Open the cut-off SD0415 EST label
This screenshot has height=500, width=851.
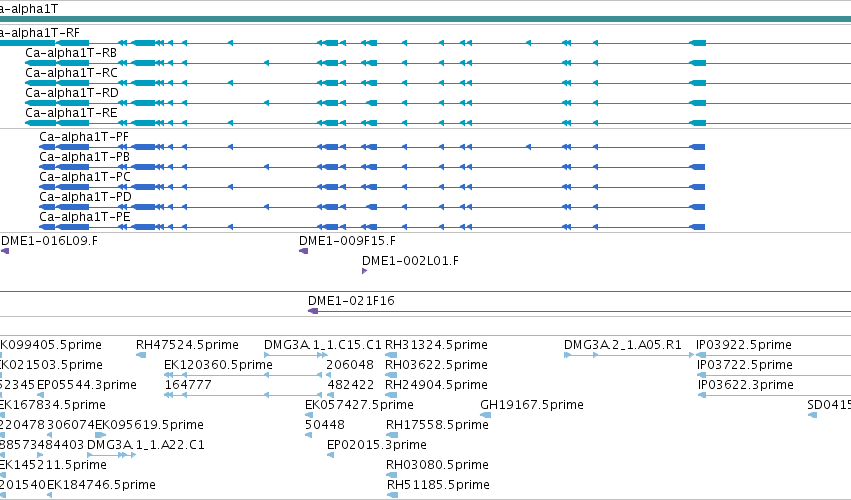point(829,405)
